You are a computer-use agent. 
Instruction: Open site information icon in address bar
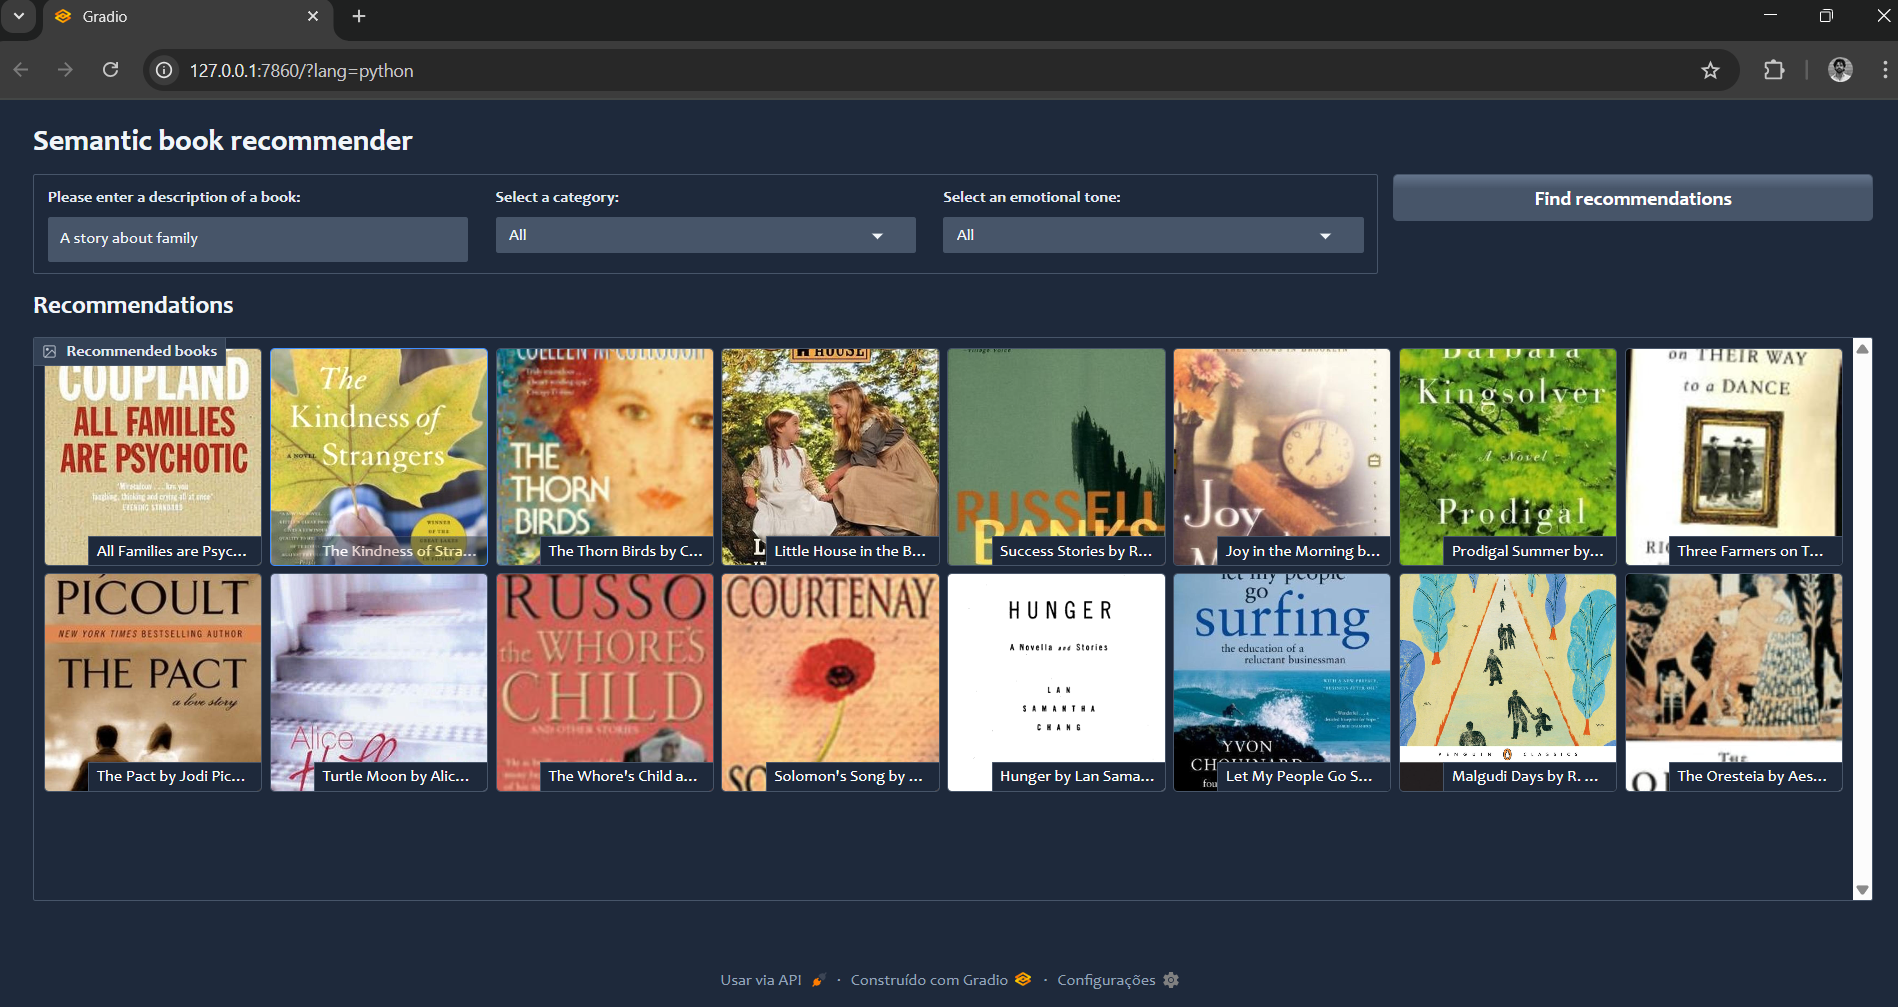(x=164, y=70)
